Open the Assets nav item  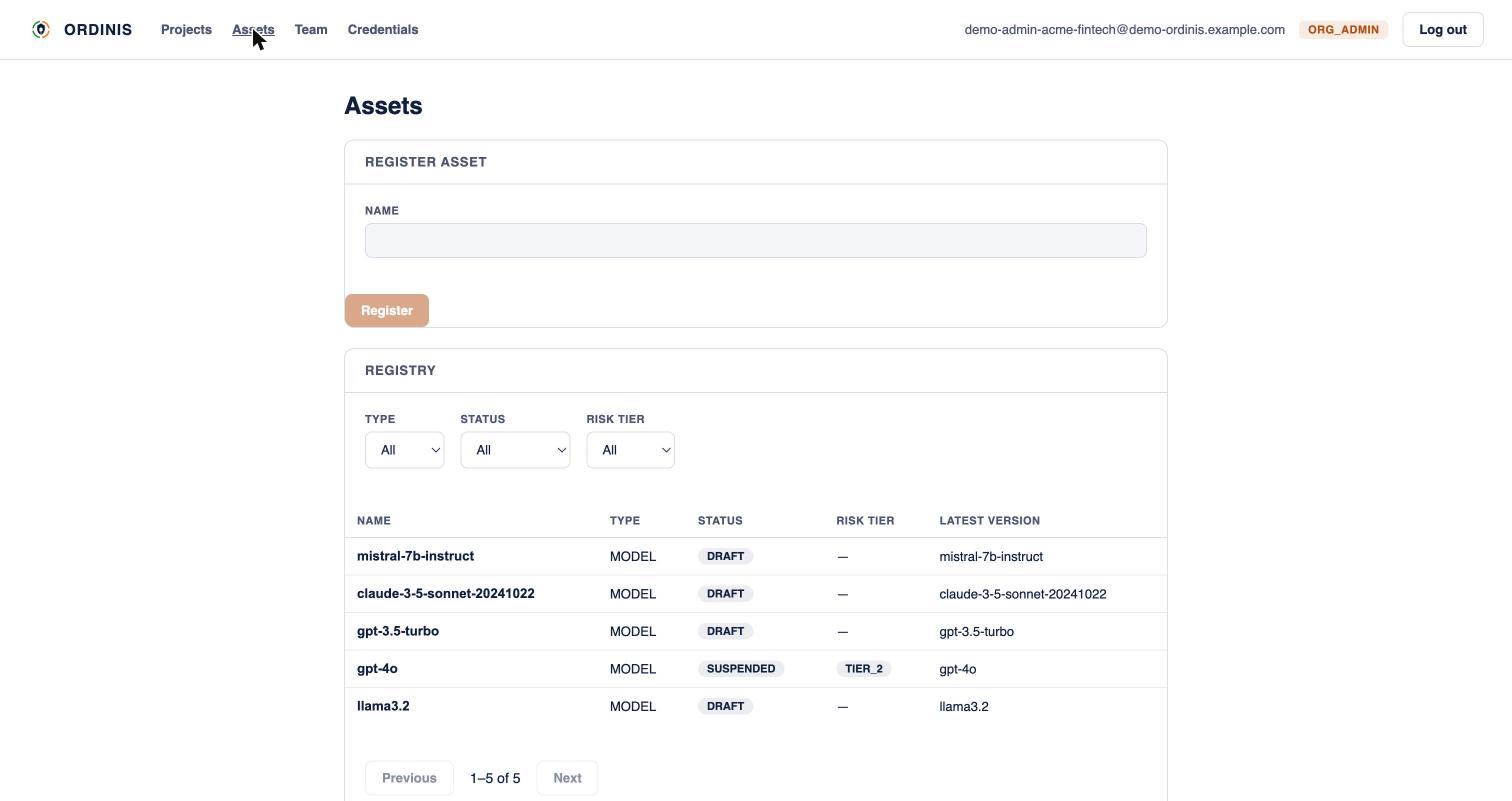pyautogui.click(x=253, y=30)
